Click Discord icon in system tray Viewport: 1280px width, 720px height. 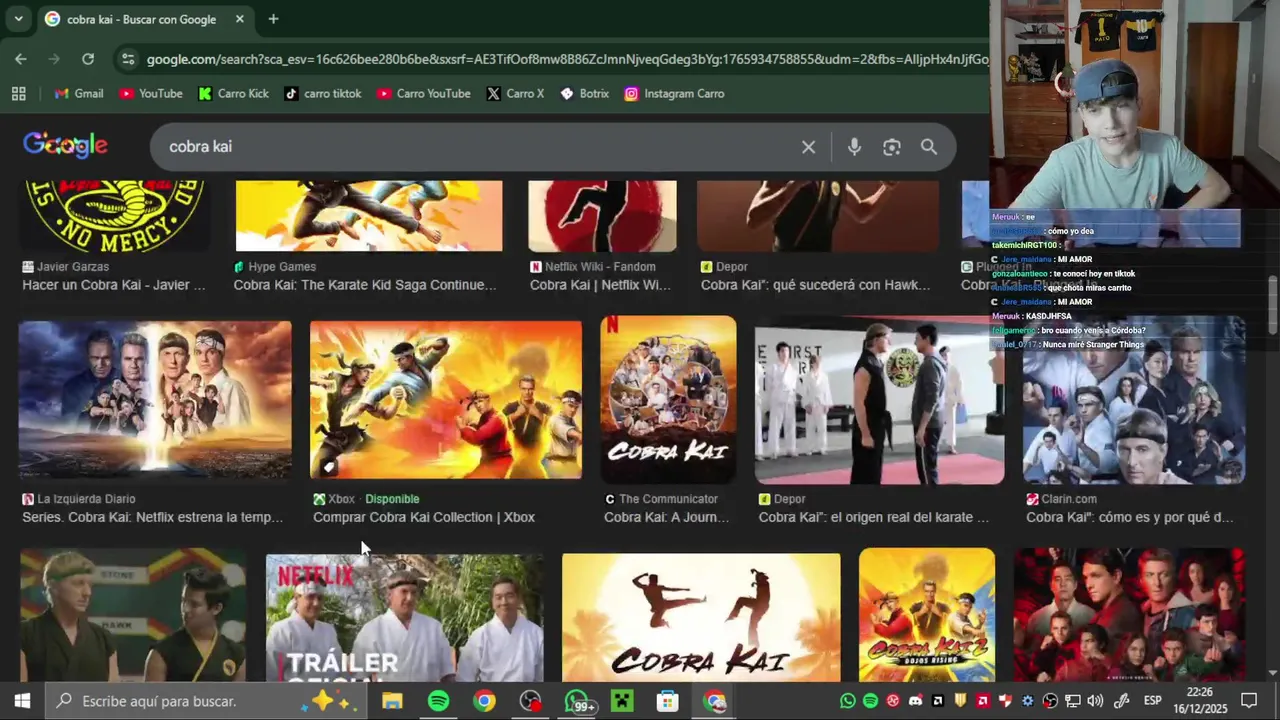point(915,701)
